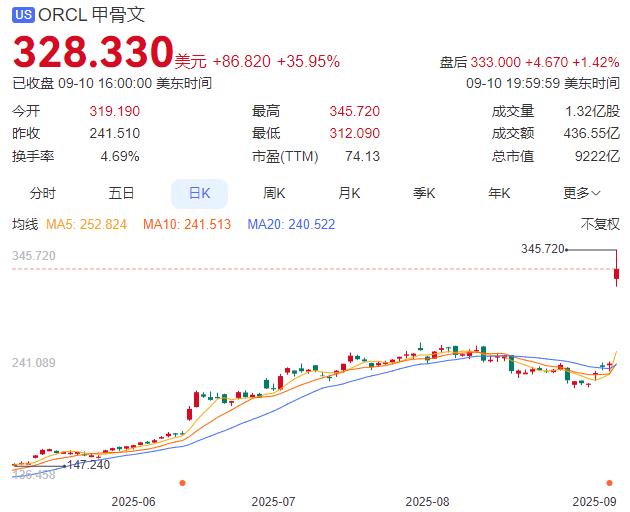Screen dimensions: 630x512
Task: Click the orange event dot near 2025-09
Action: pos(610,483)
